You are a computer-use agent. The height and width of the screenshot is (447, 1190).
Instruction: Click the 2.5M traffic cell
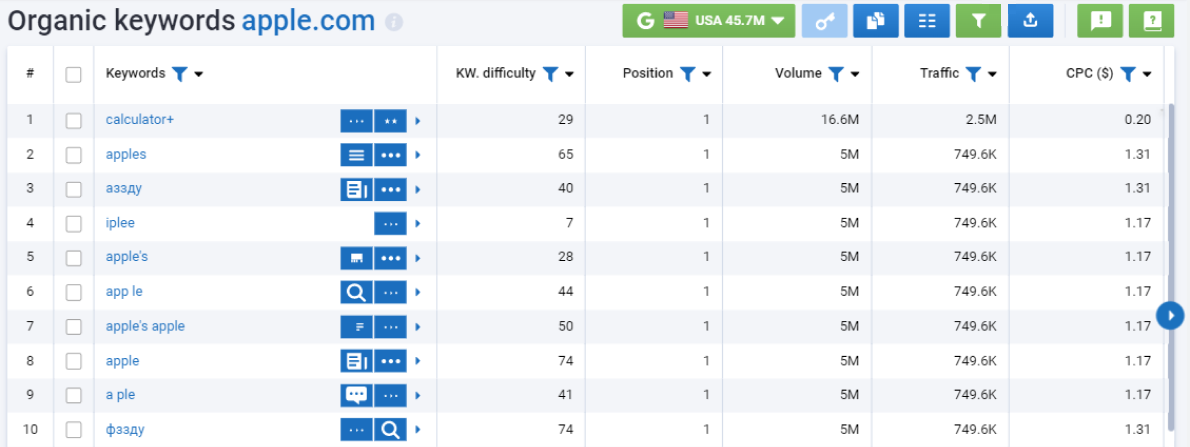click(982, 120)
